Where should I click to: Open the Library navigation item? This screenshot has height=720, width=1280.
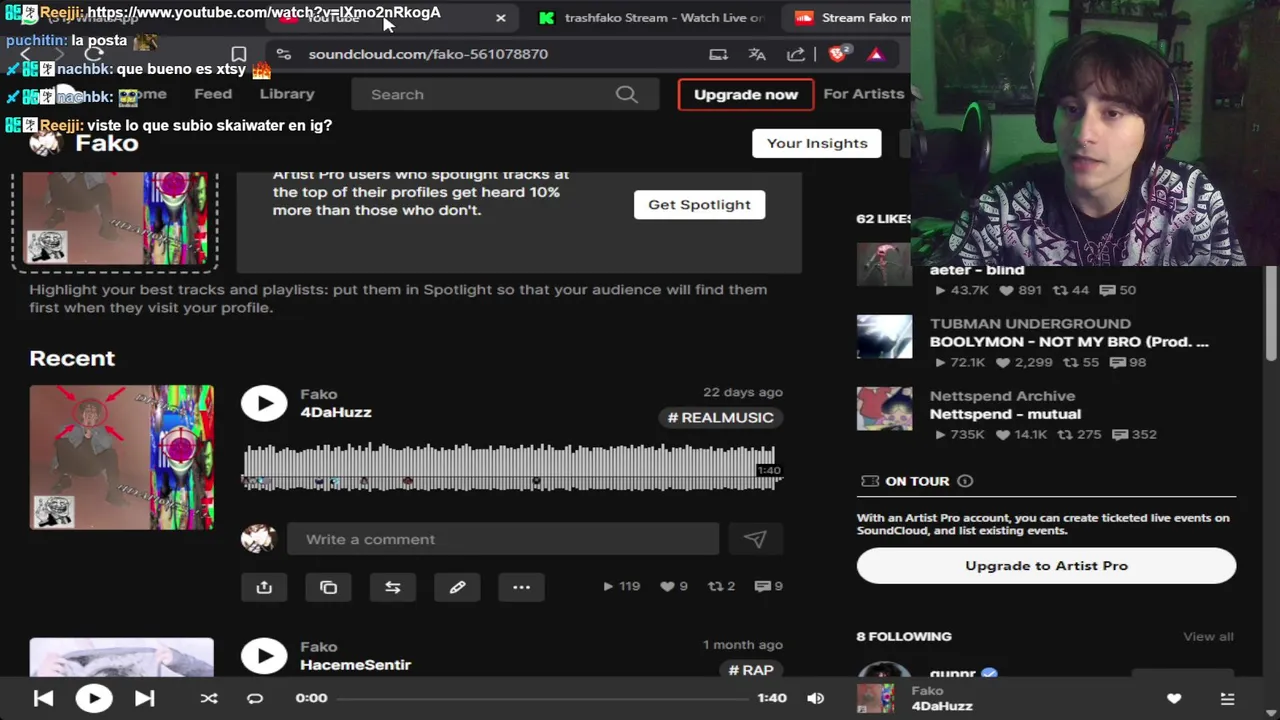pyautogui.click(x=287, y=94)
